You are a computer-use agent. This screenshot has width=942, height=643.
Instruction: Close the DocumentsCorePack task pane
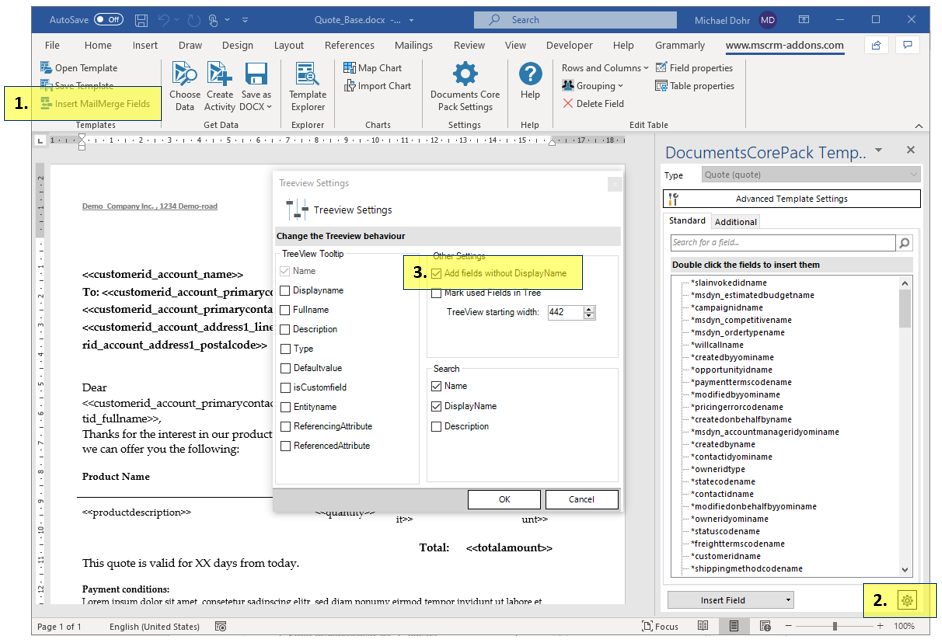click(x=911, y=150)
